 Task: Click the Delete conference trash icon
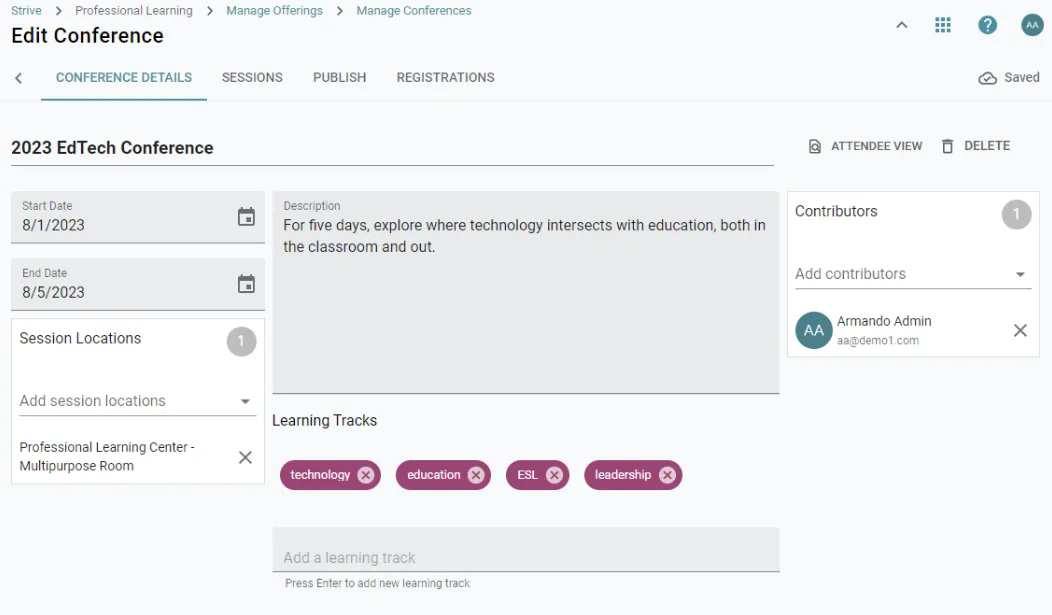pyautogui.click(x=947, y=145)
